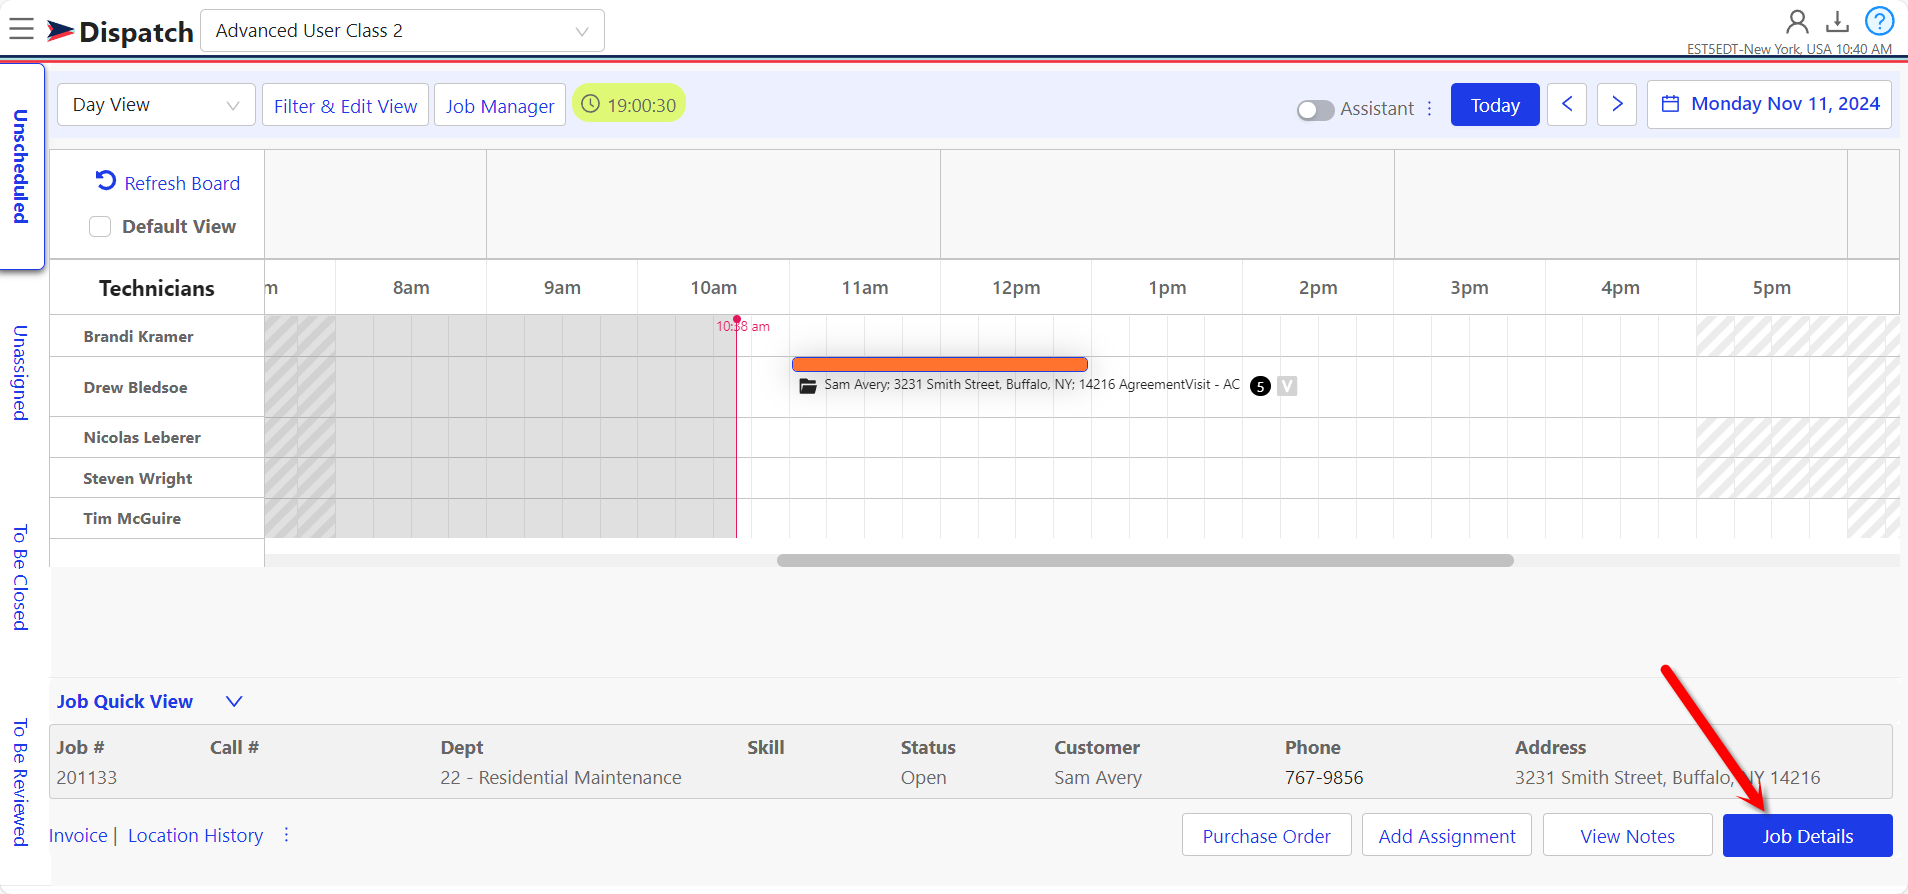Open the Invoice link

click(78, 835)
